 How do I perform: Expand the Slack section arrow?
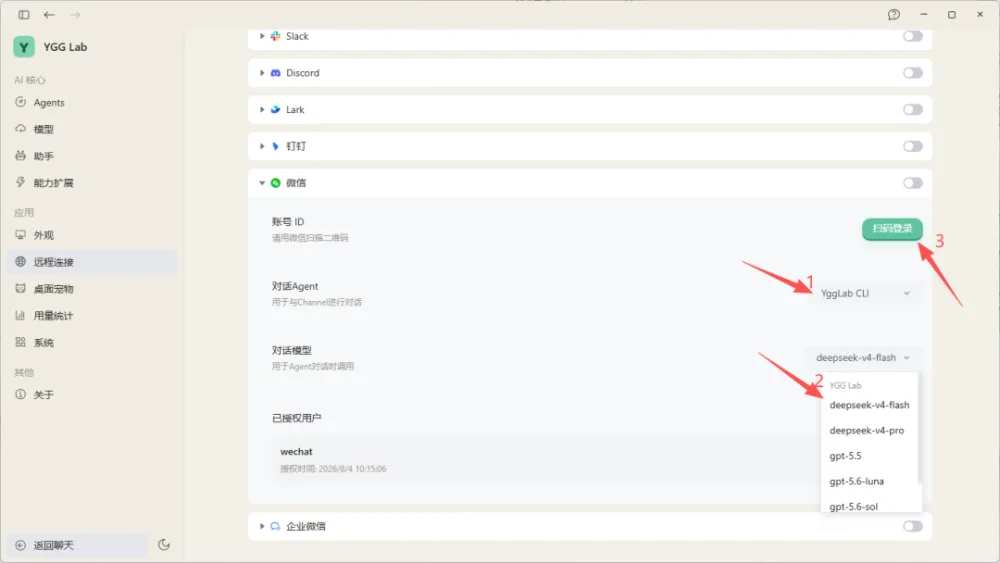261,36
